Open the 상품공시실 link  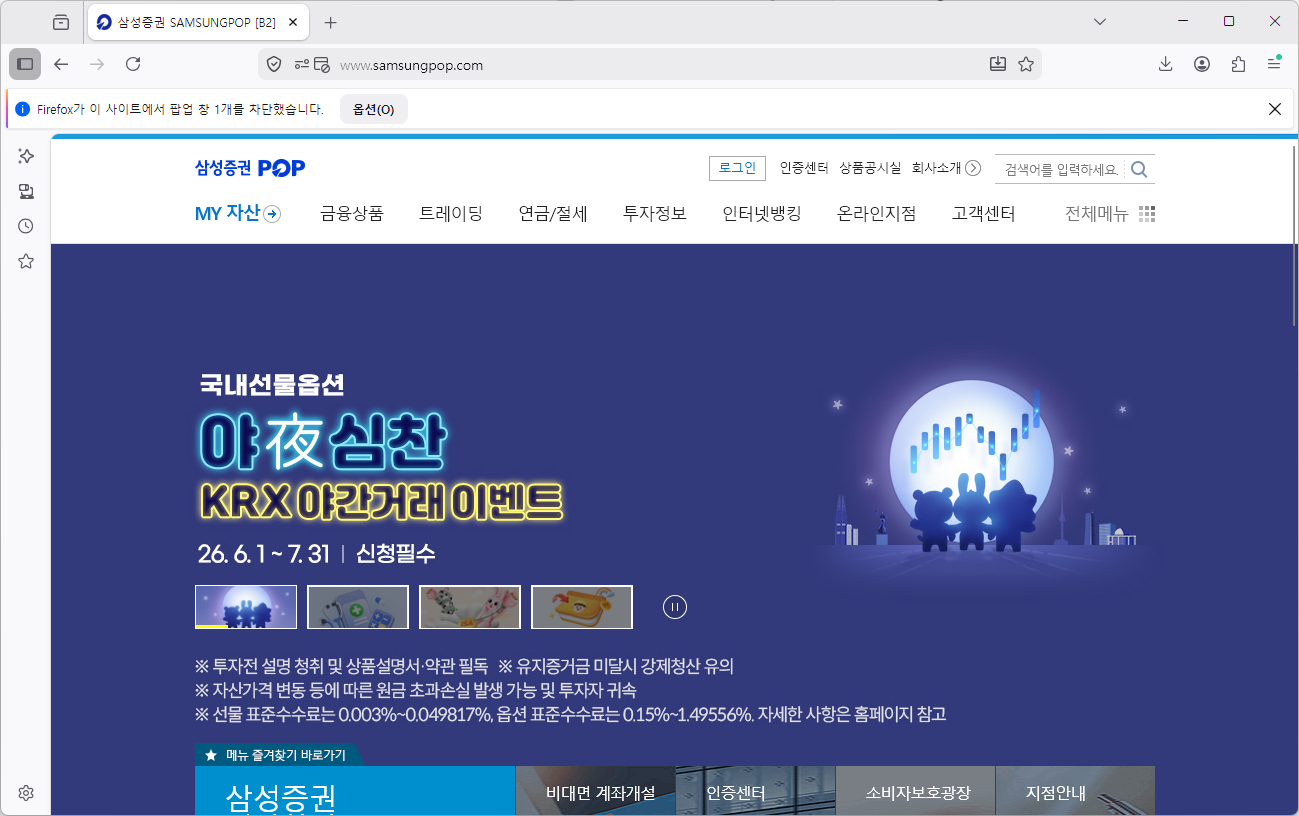click(870, 168)
